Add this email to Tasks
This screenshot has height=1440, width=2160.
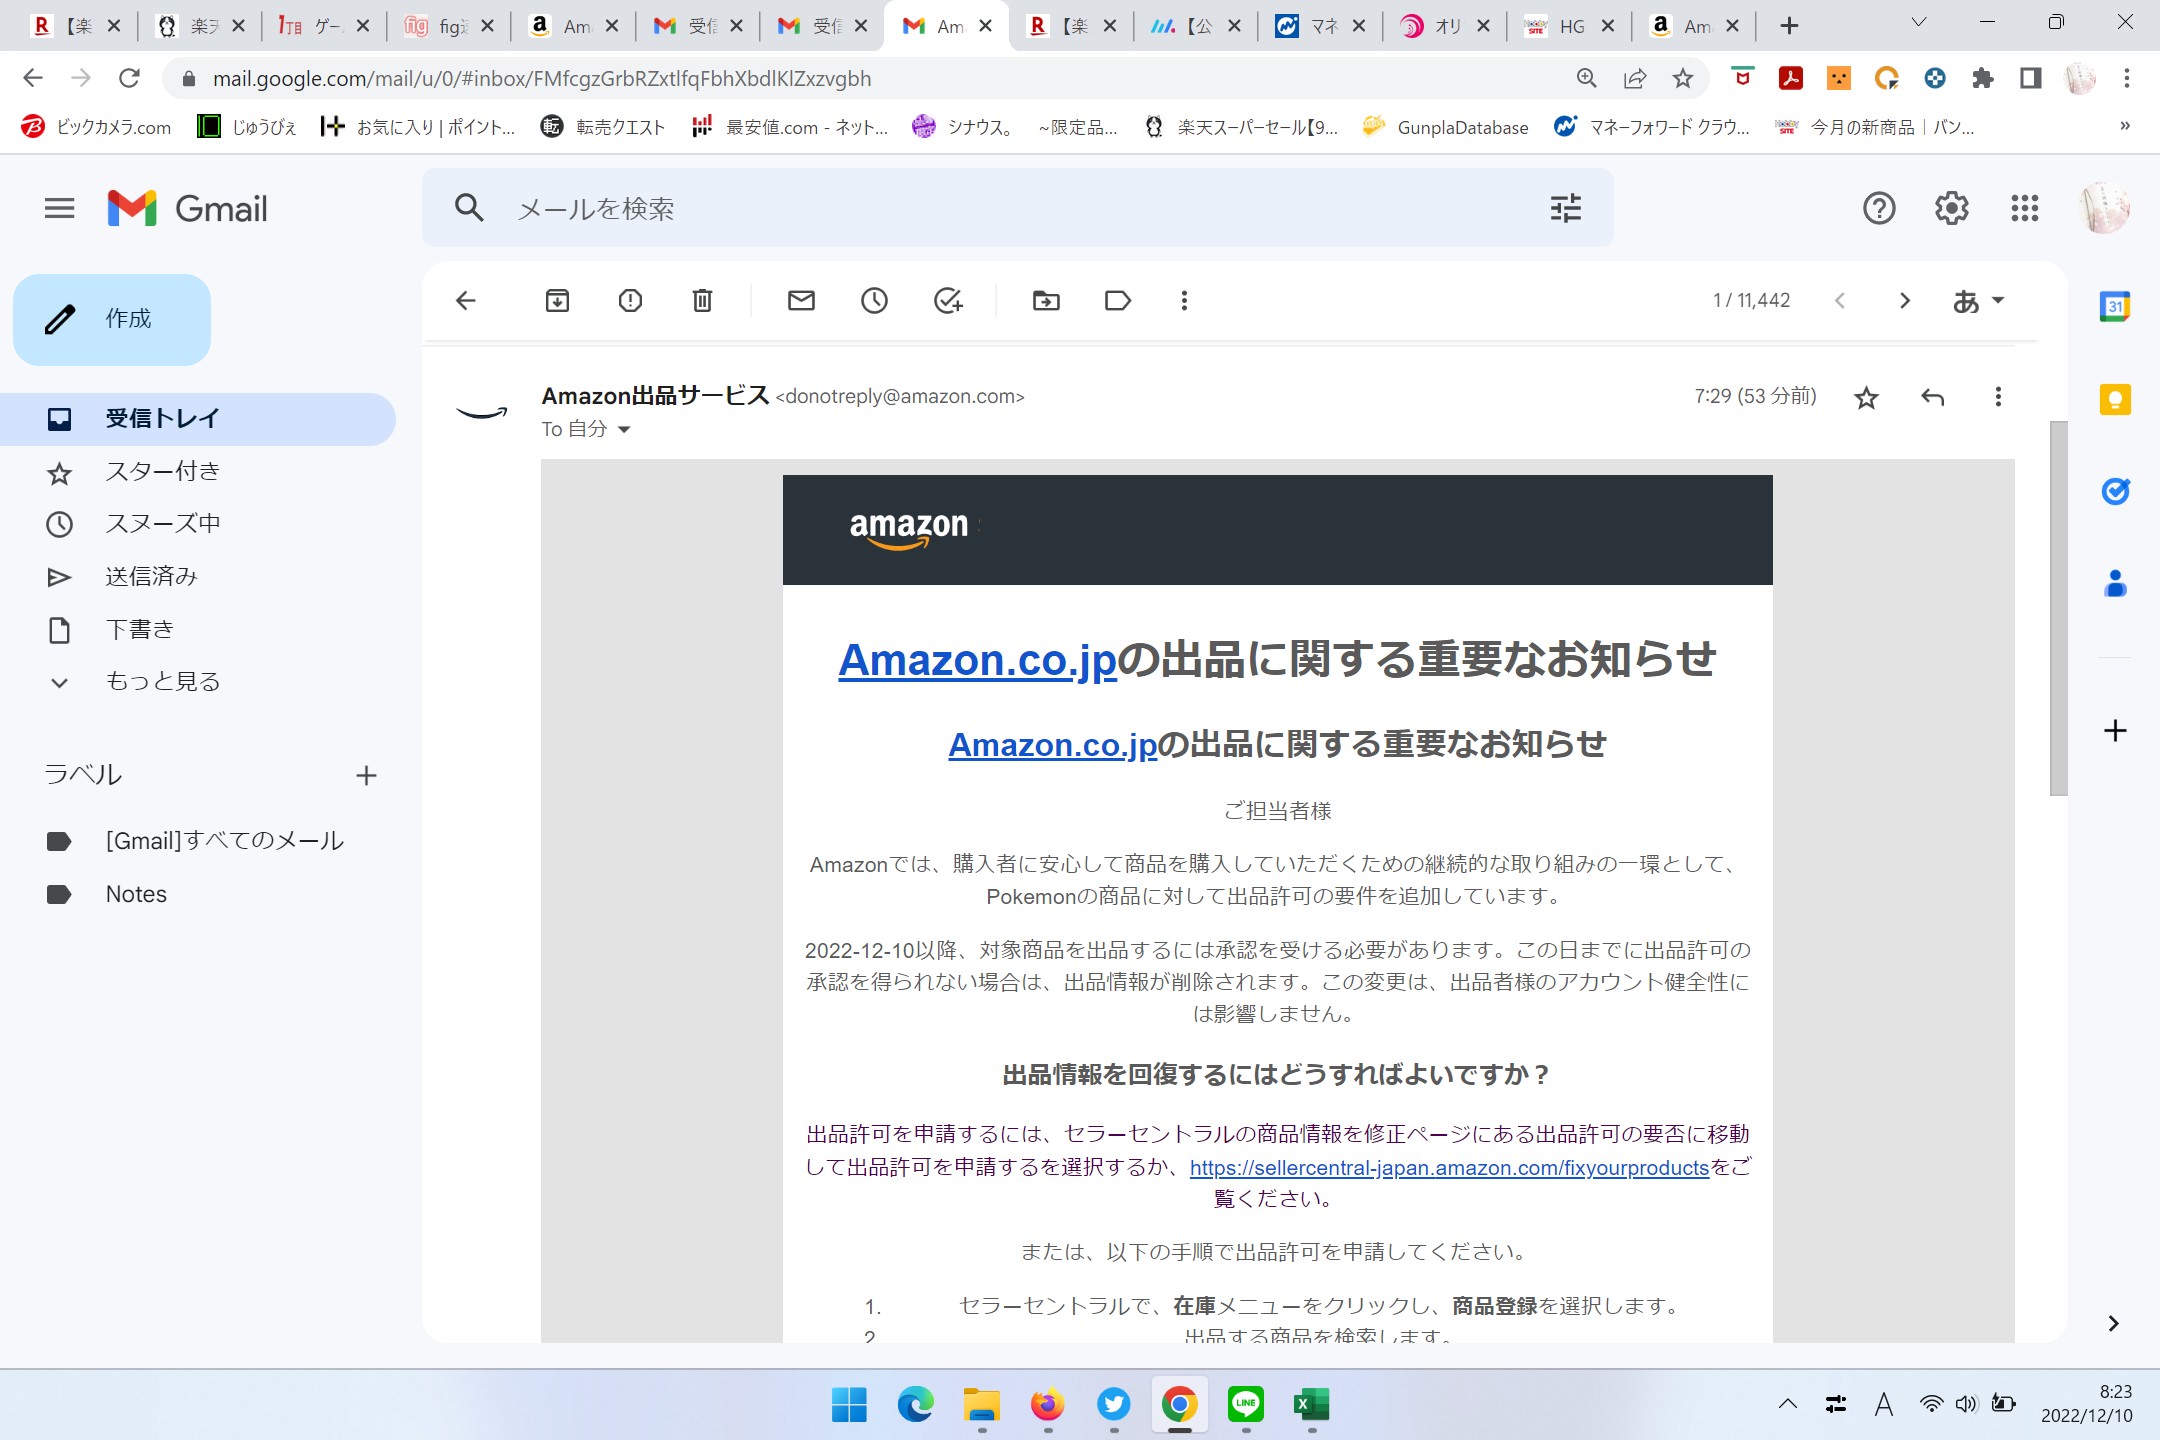947,301
